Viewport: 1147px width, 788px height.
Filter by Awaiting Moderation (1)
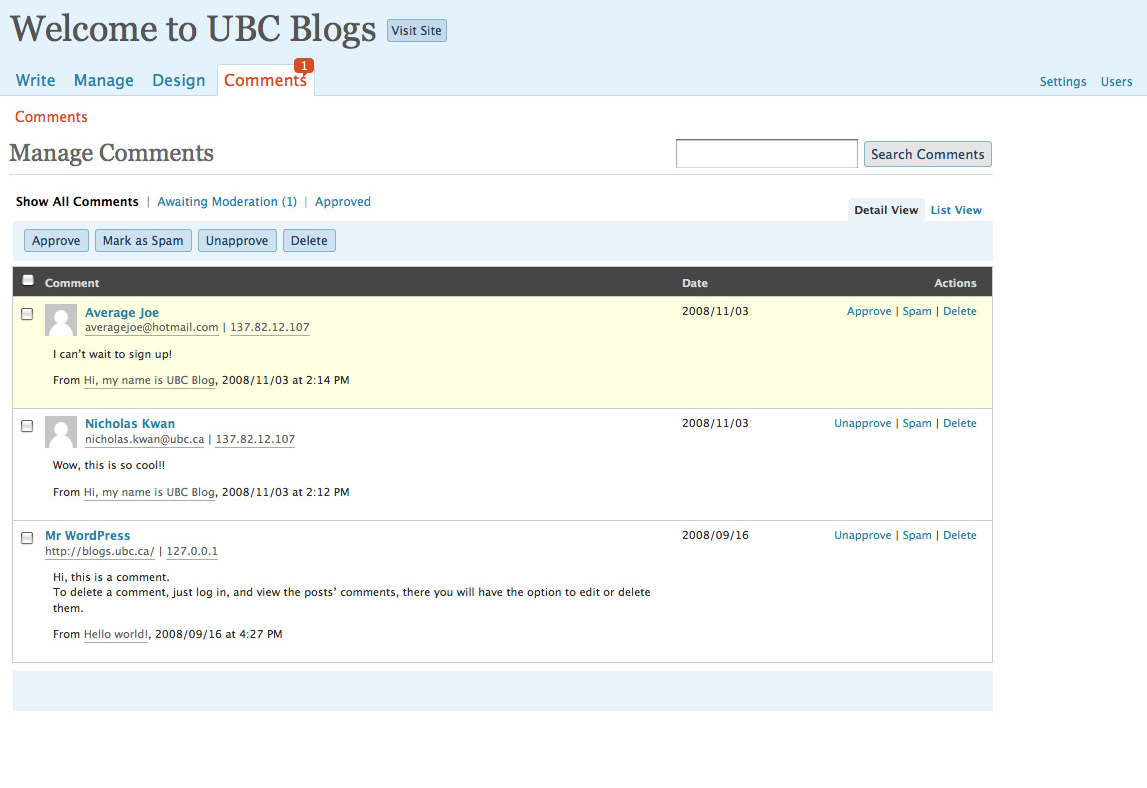[x=227, y=202]
